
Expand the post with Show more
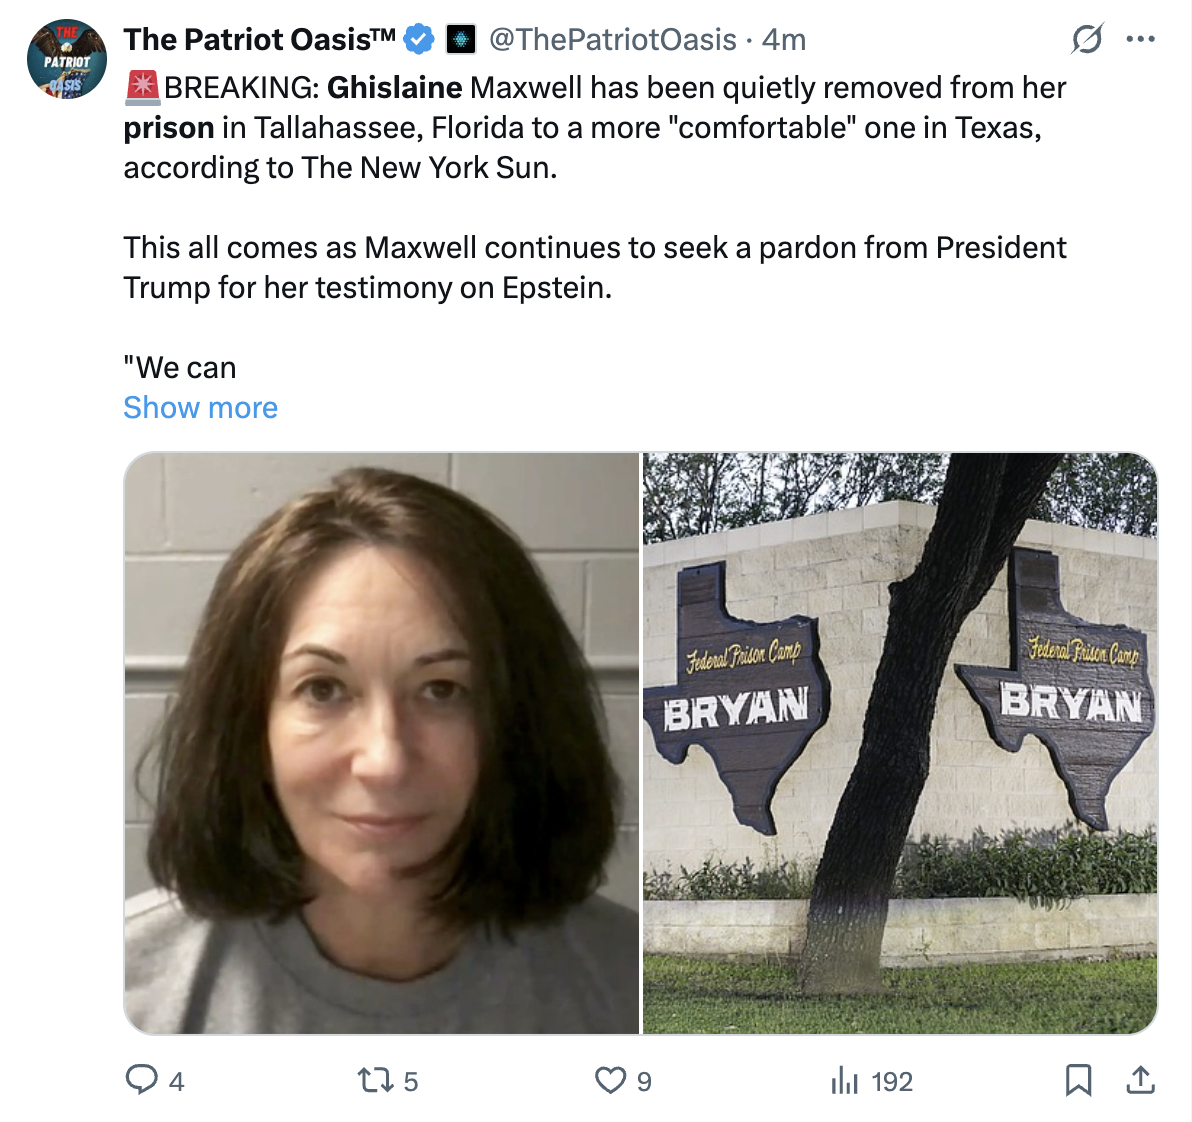click(200, 408)
